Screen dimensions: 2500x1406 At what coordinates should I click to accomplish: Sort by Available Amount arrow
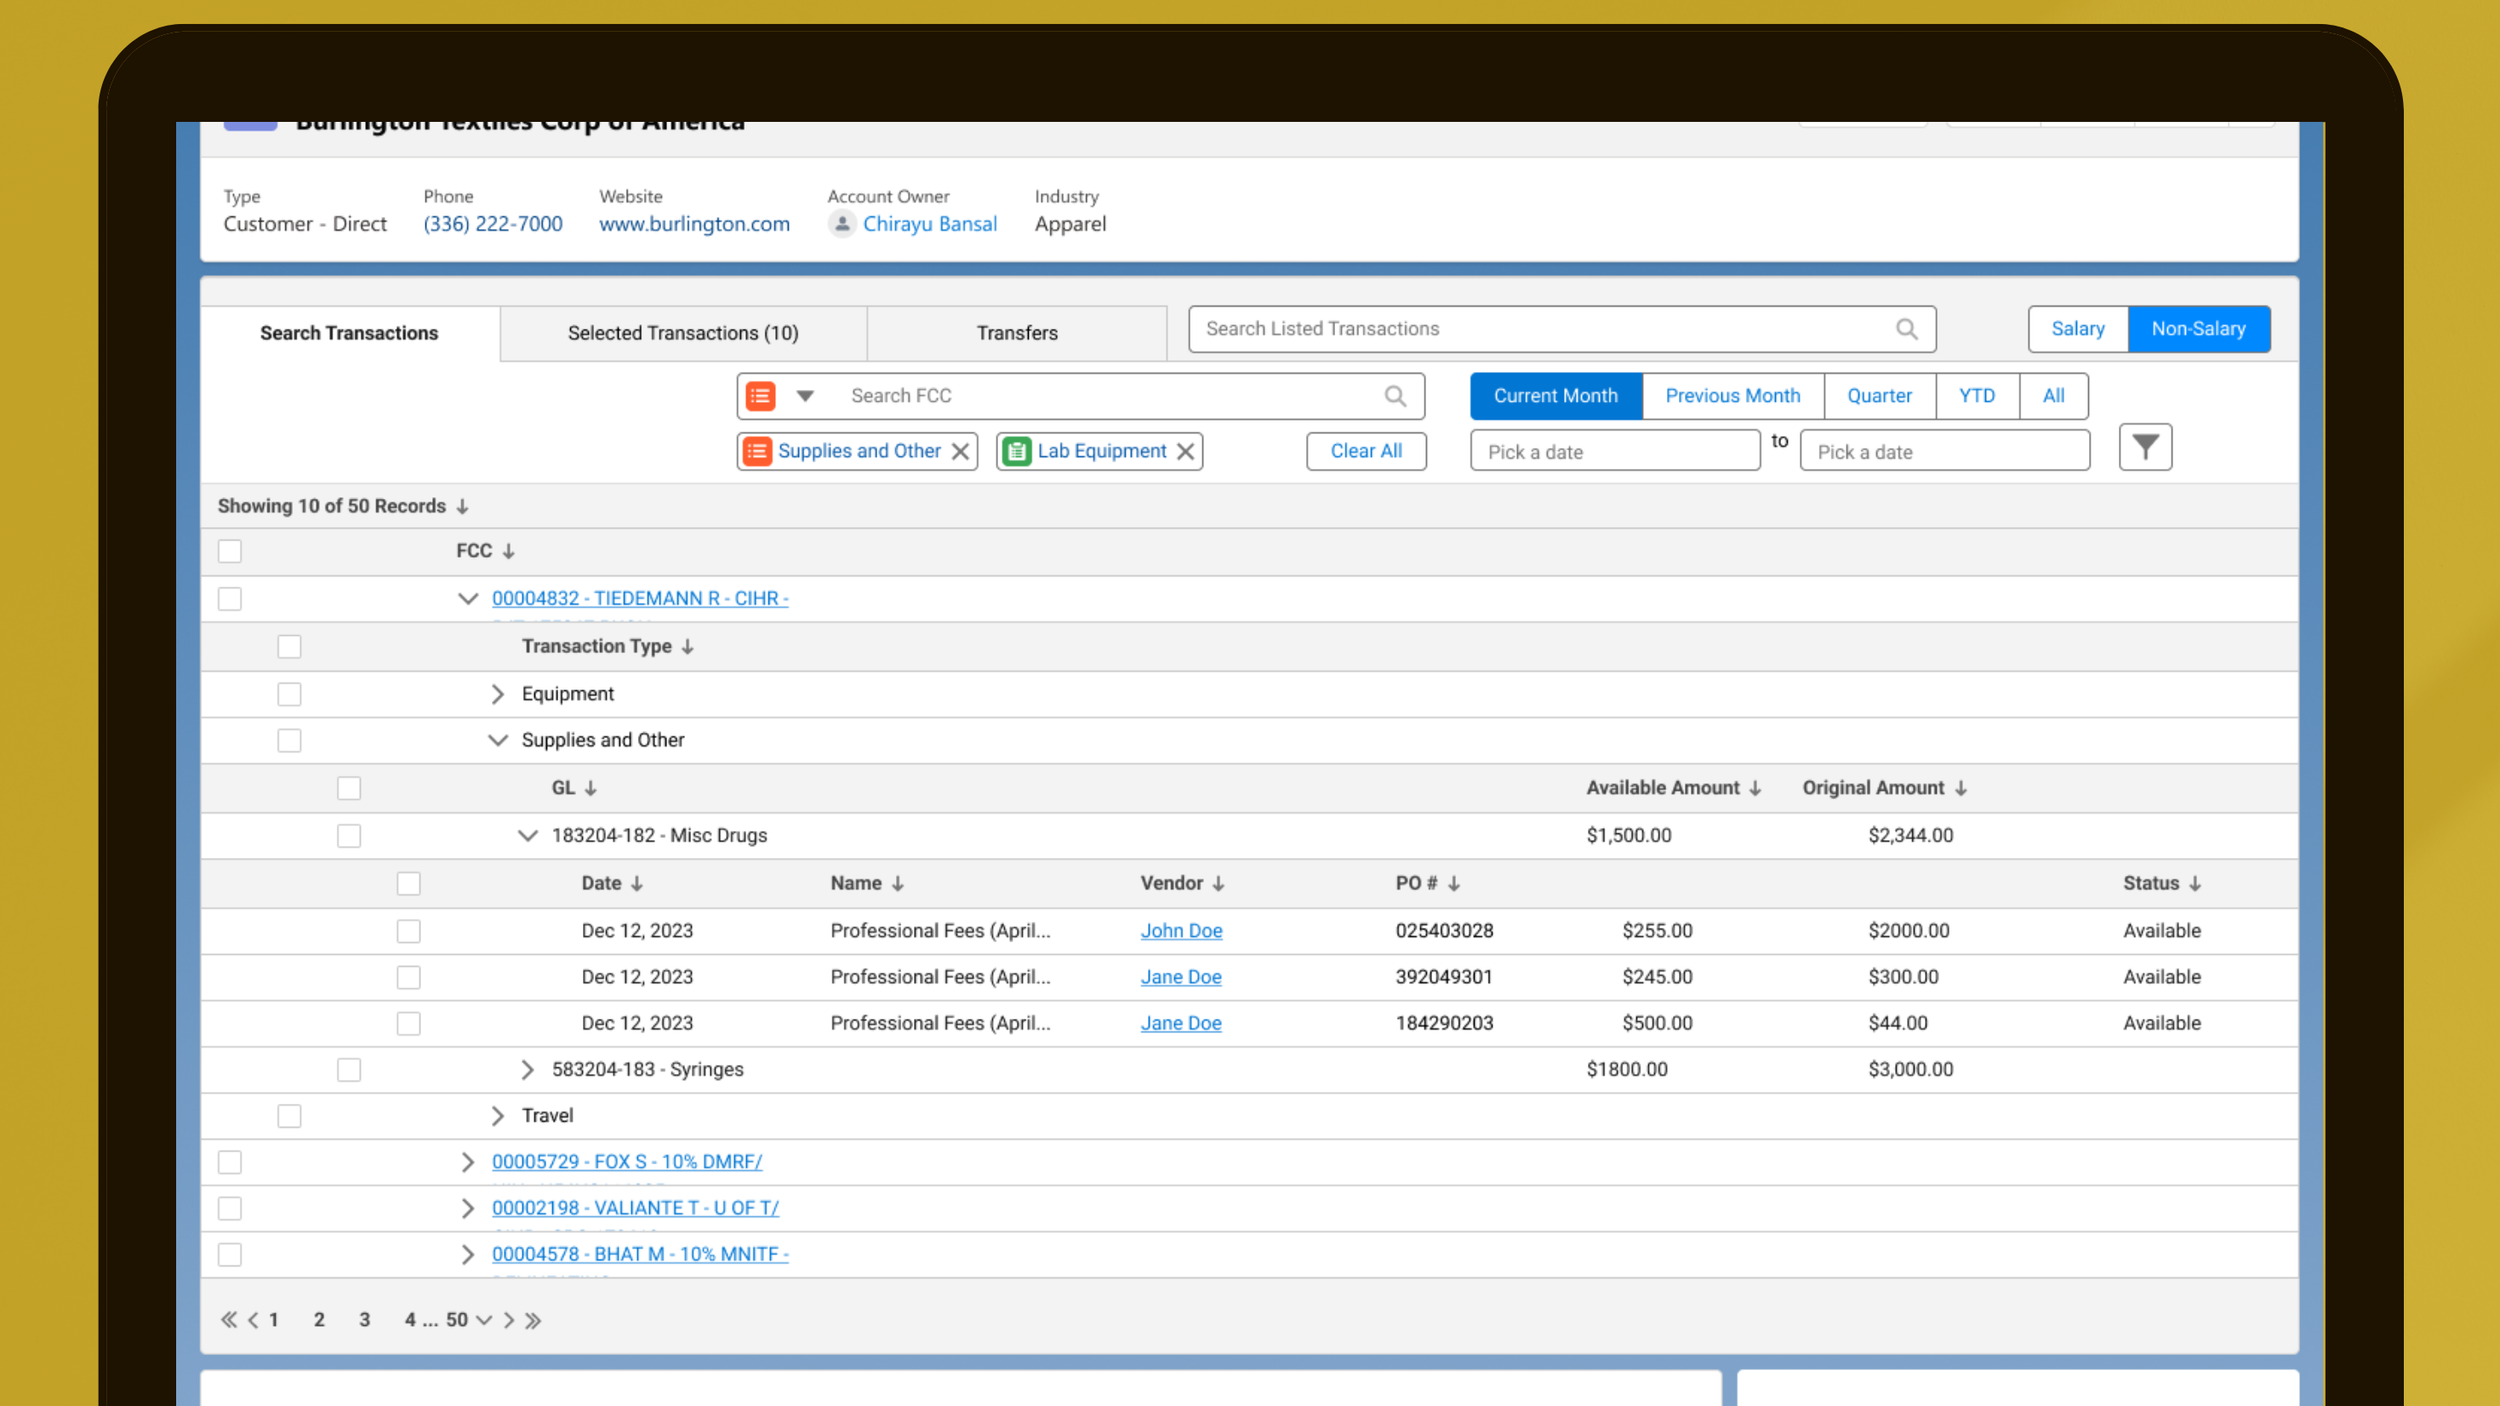[1754, 788]
